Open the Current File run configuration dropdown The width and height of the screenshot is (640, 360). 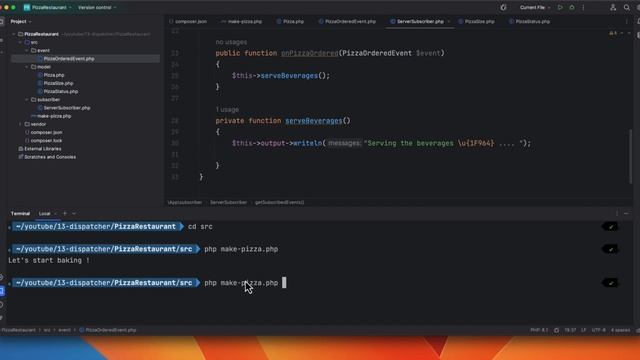coord(535,7)
